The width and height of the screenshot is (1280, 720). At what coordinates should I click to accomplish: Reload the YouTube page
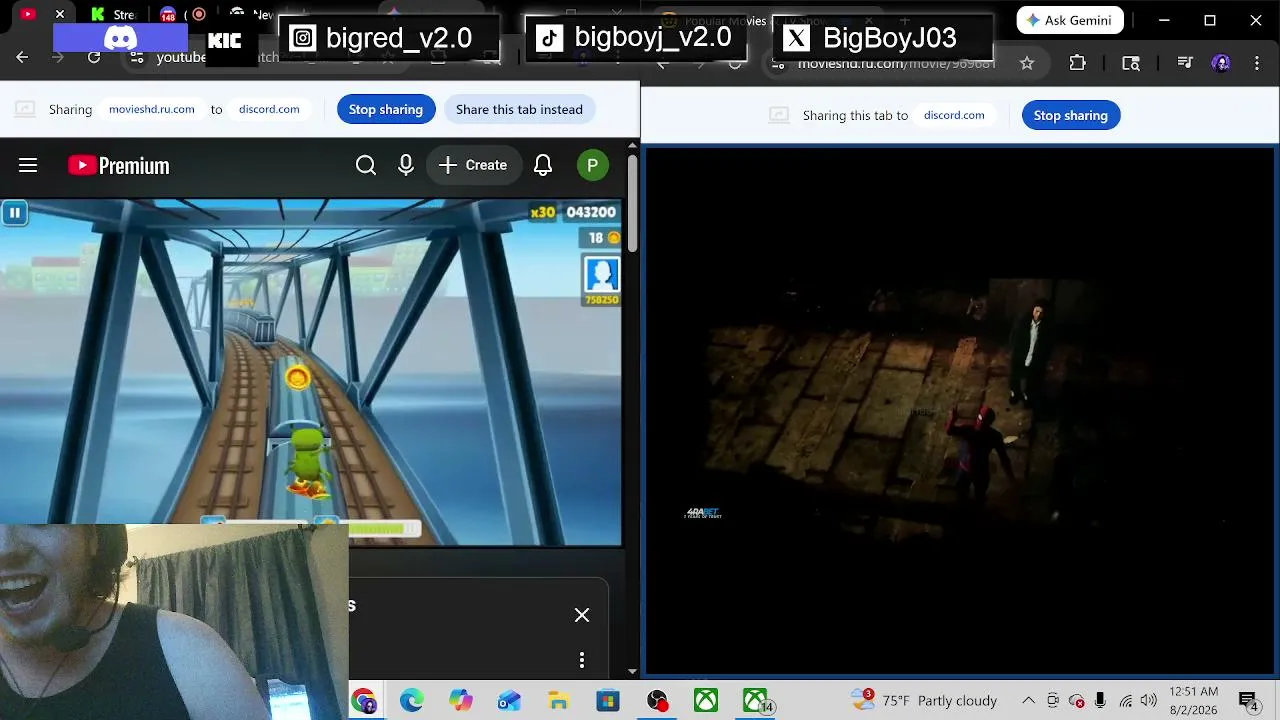point(94,57)
